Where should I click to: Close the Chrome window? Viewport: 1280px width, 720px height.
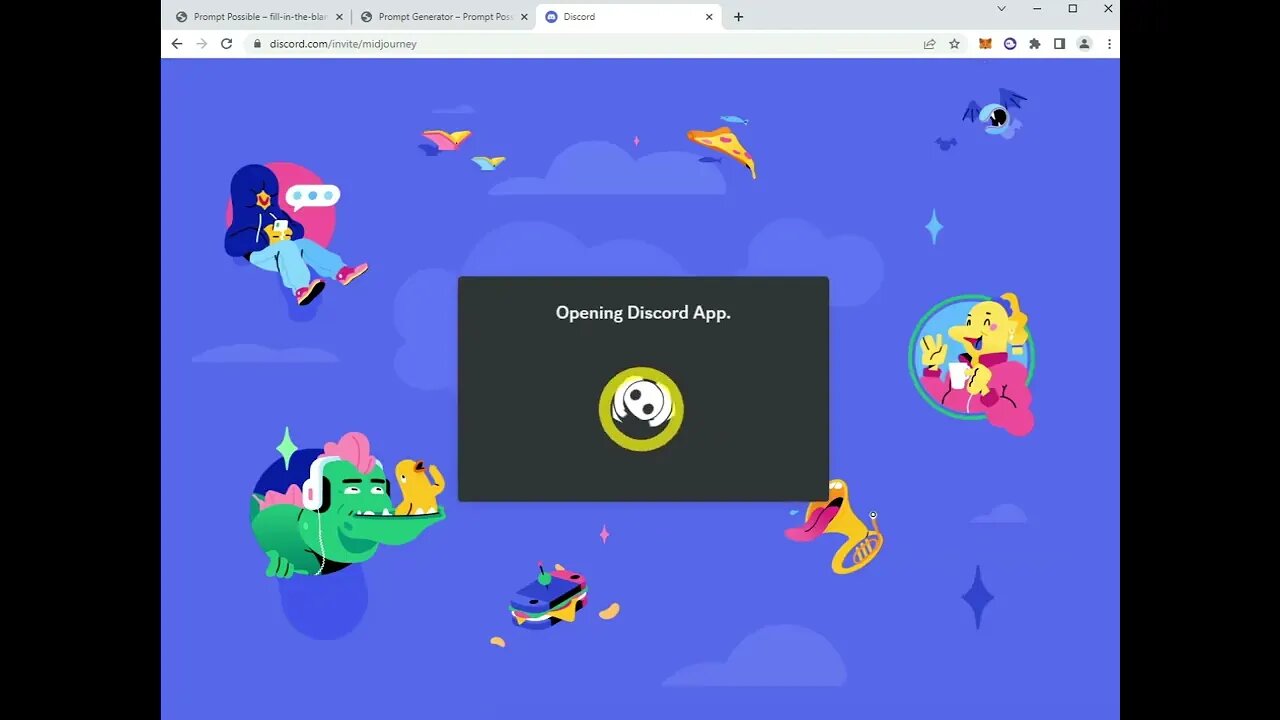pos(1108,9)
